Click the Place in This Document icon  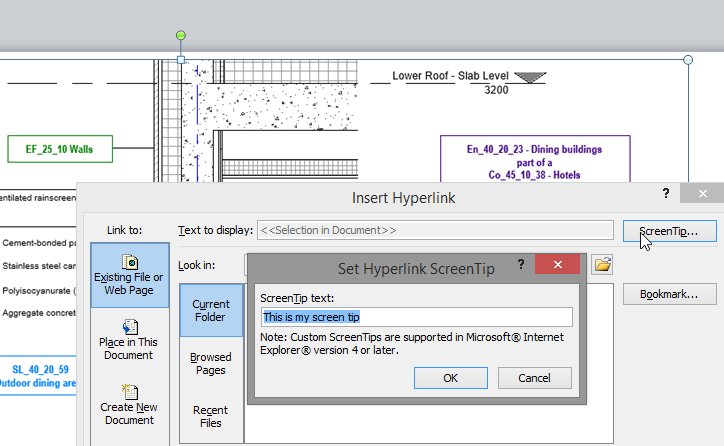pyautogui.click(x=130, y=327)
